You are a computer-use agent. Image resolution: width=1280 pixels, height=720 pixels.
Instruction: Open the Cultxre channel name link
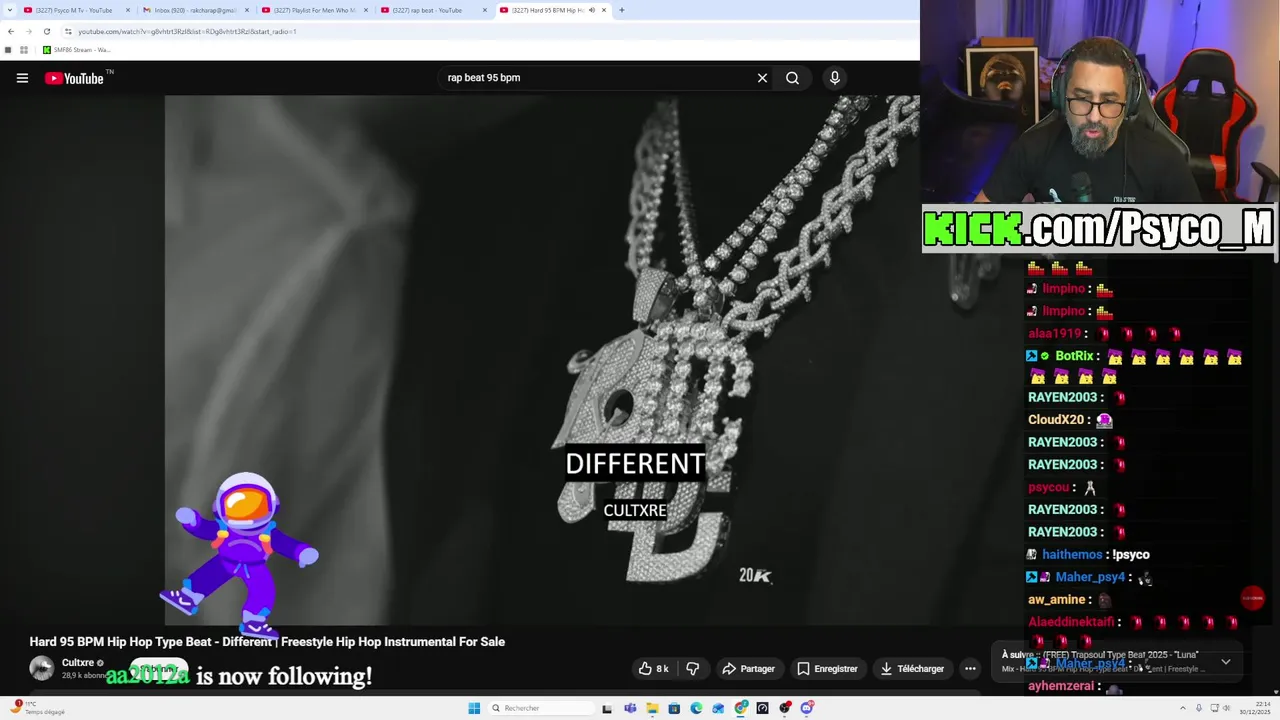(78, 662)
